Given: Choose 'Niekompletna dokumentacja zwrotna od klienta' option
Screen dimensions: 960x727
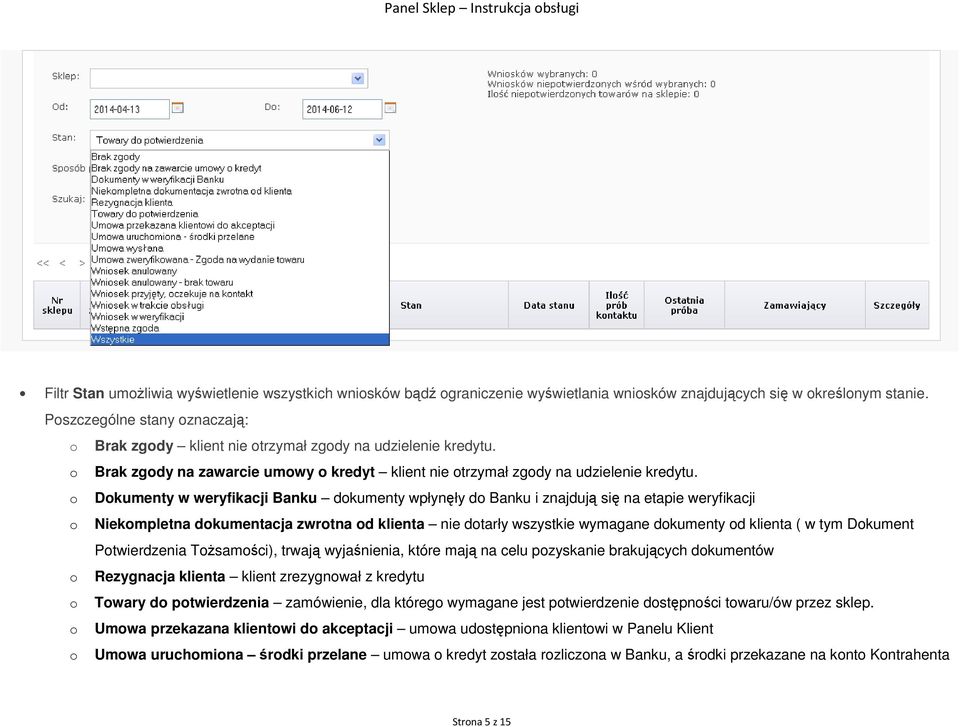Looking at the screenshot, I should [239, 191].
